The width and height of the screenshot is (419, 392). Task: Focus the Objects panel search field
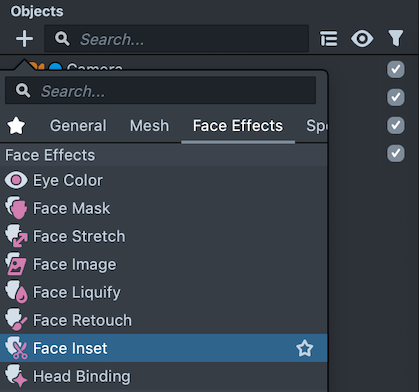[176, 39]
